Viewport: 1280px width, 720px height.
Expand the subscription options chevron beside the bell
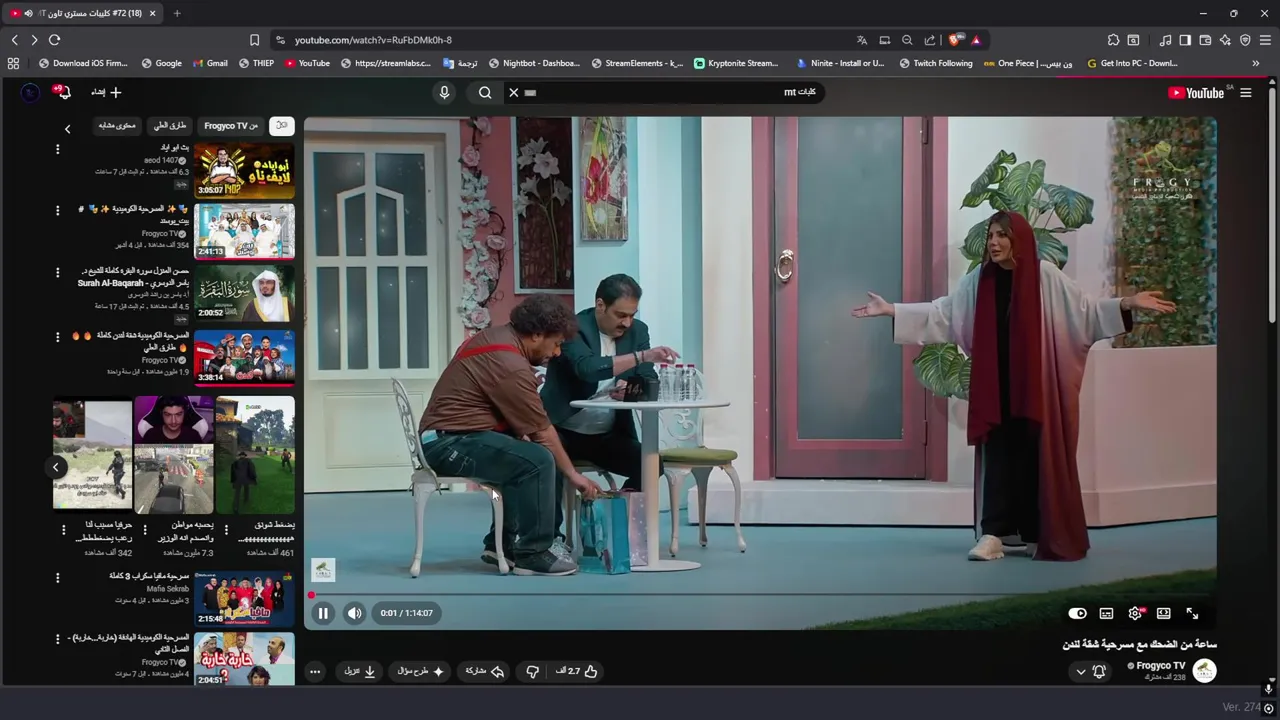coord(1080,672)
